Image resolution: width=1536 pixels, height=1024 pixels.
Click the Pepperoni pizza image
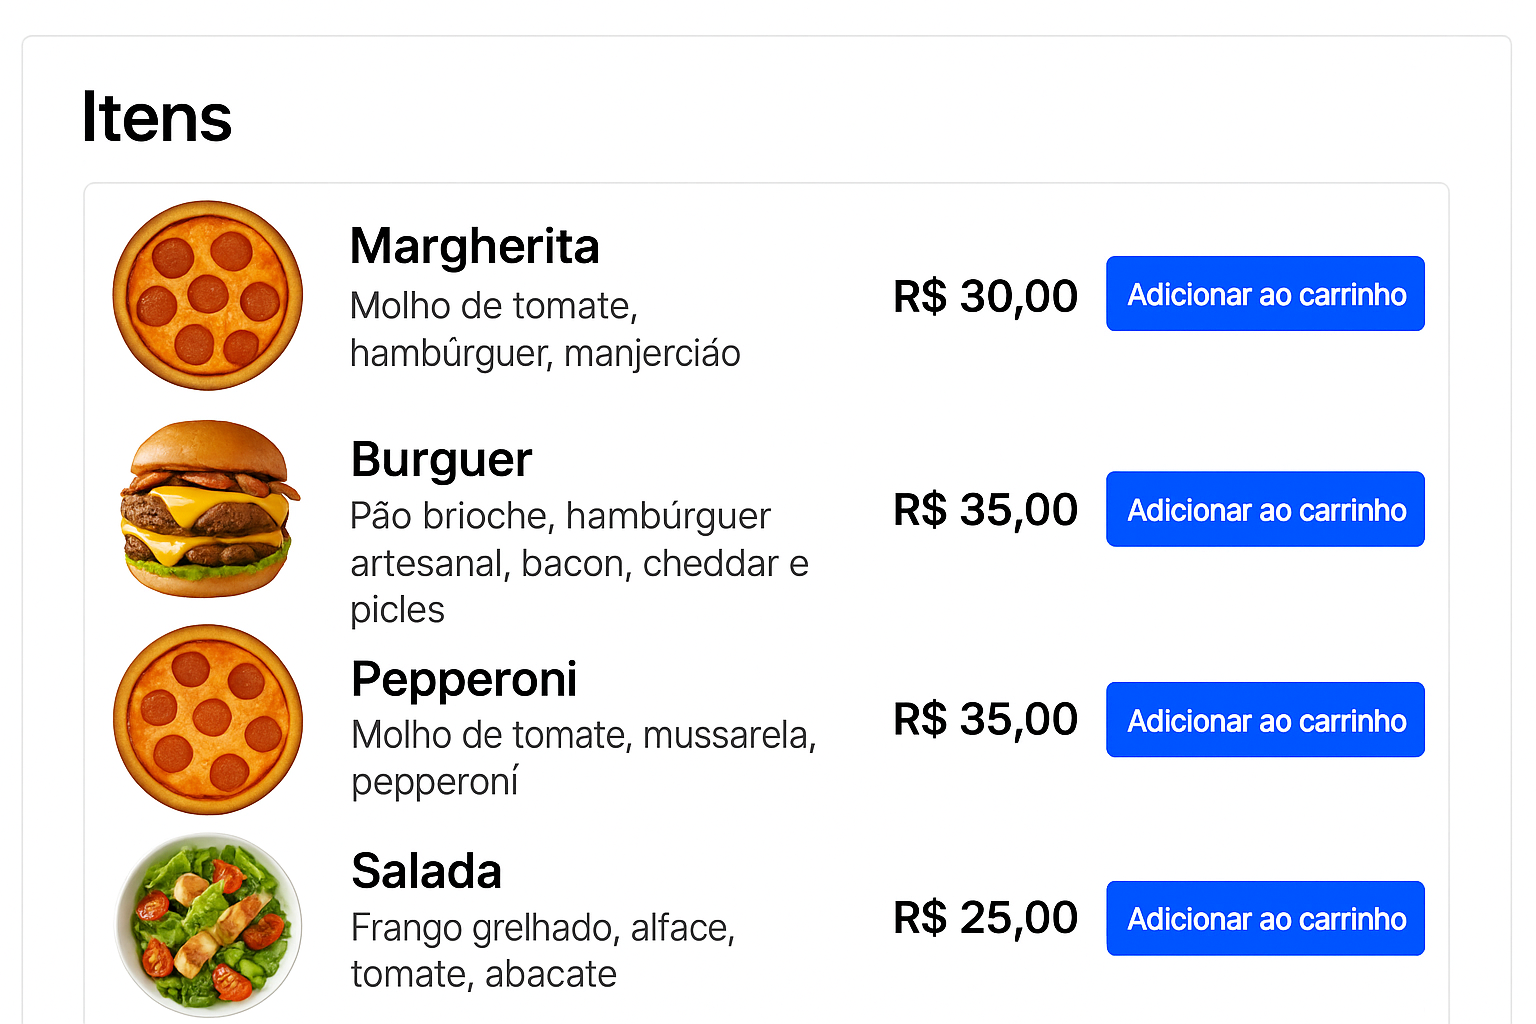207,719
